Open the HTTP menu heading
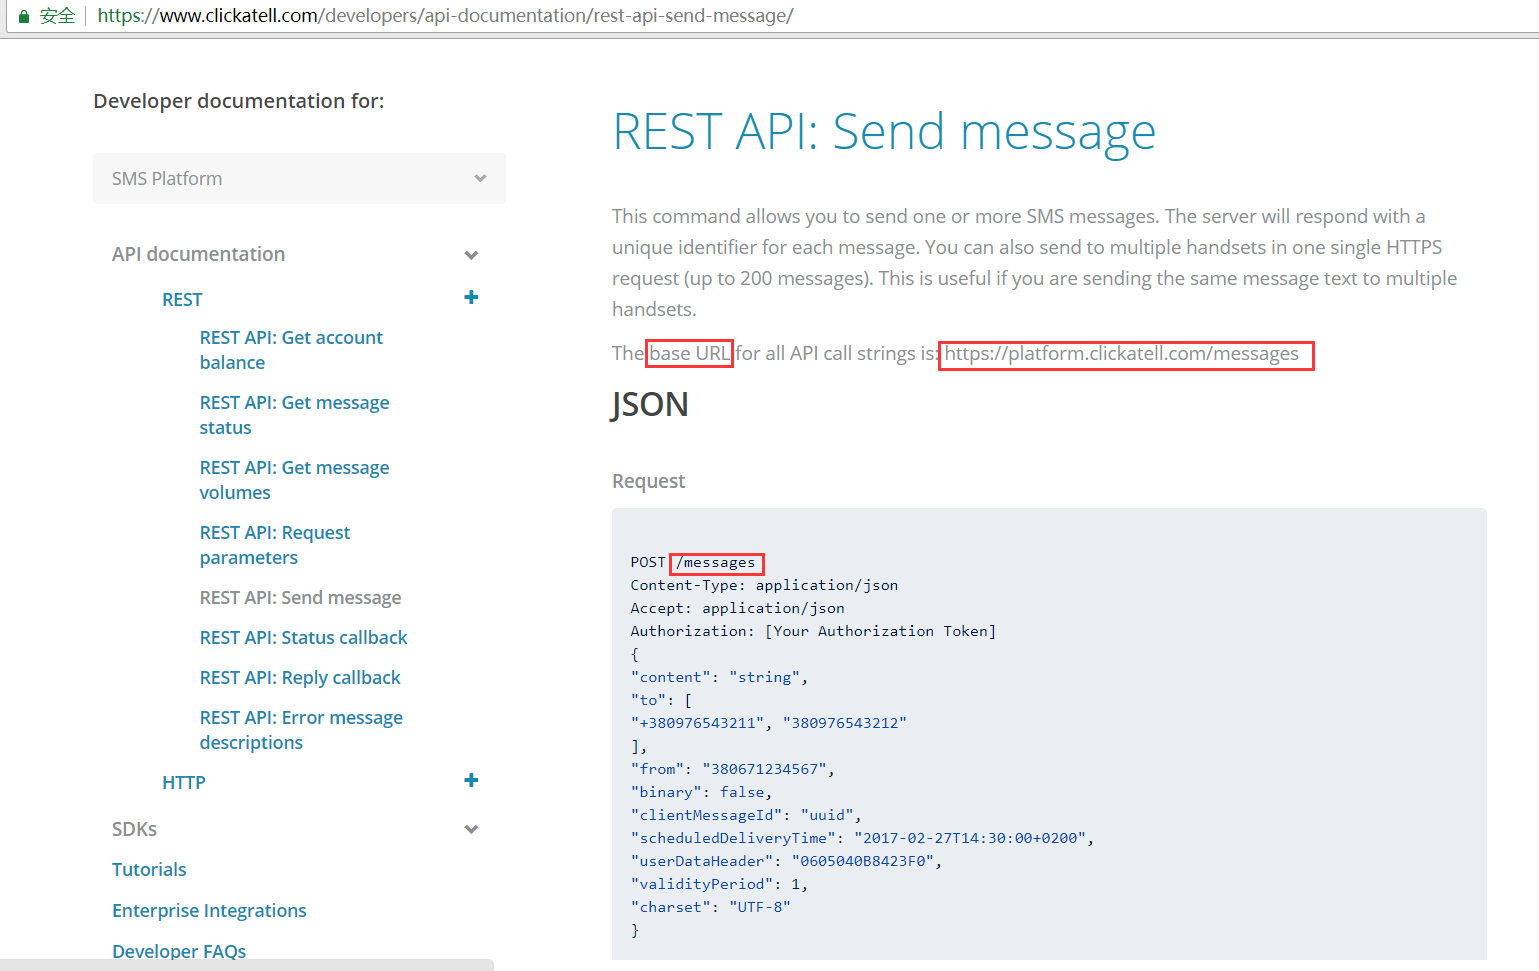Screen dimensions: 1539x971 click(x=184, y=782)
